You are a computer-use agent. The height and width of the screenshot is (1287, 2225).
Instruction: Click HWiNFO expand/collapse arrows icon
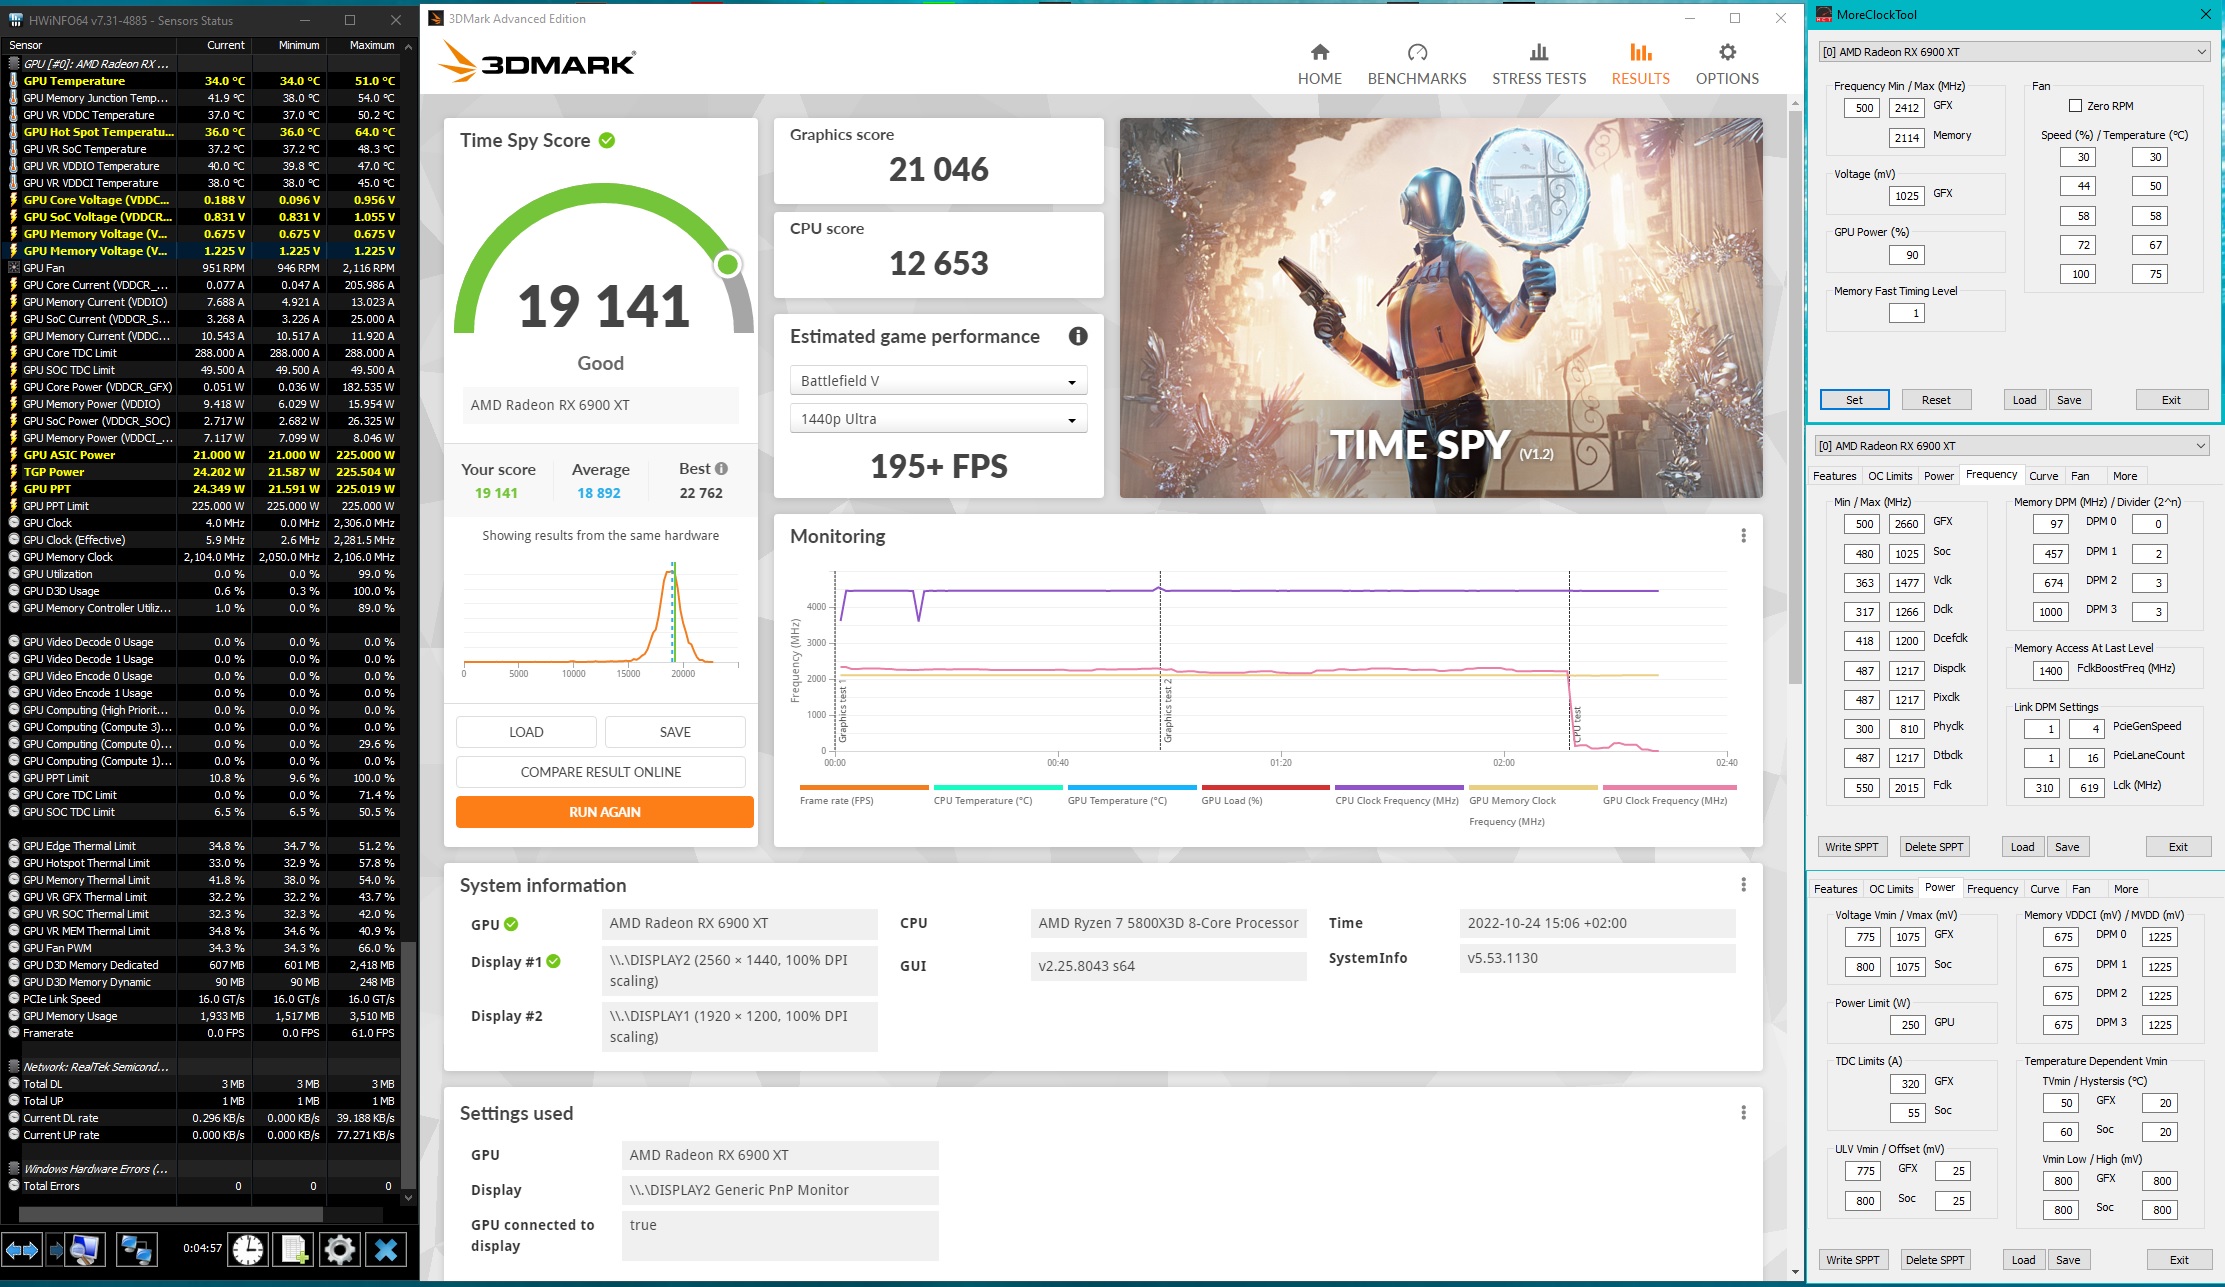point(22,1249)
